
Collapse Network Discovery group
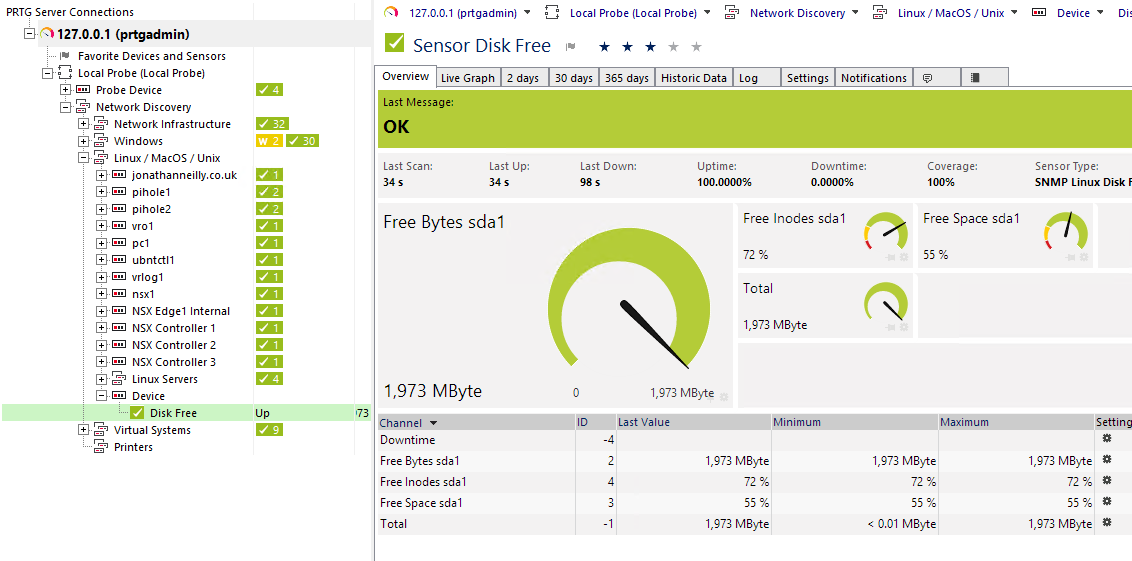point(66,107)
